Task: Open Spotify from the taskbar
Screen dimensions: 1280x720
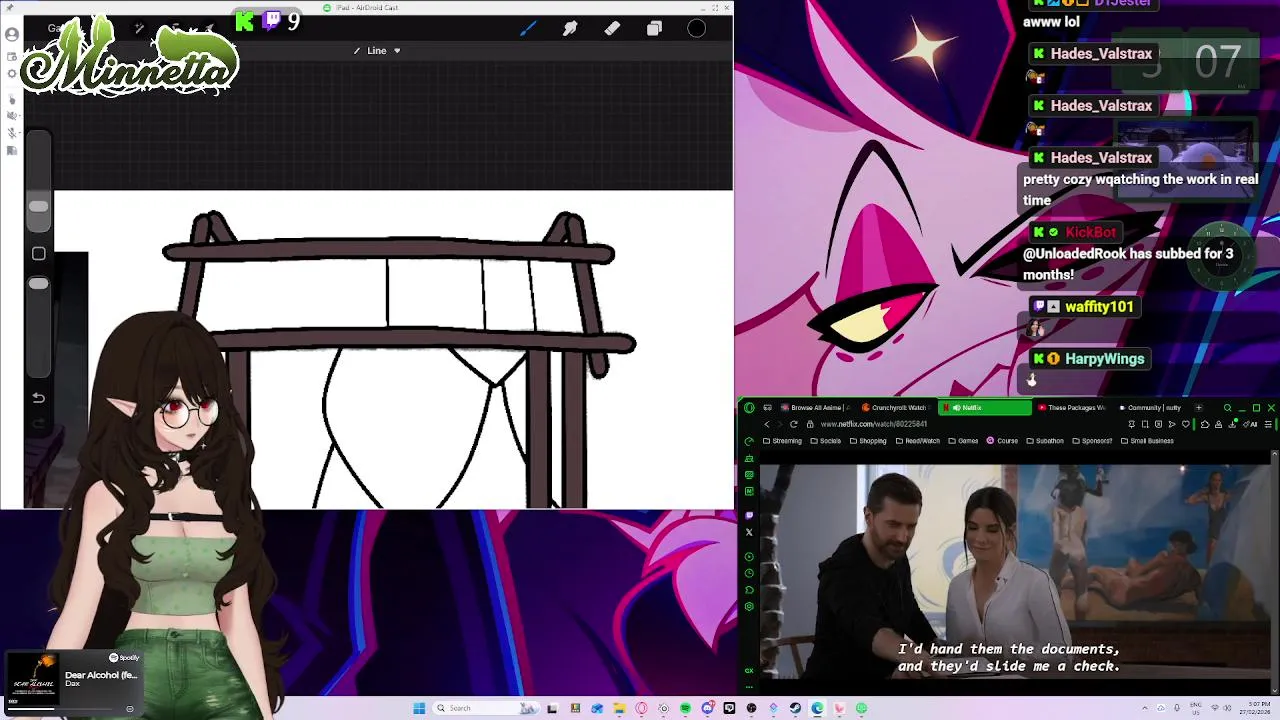Action: (685, 708)
